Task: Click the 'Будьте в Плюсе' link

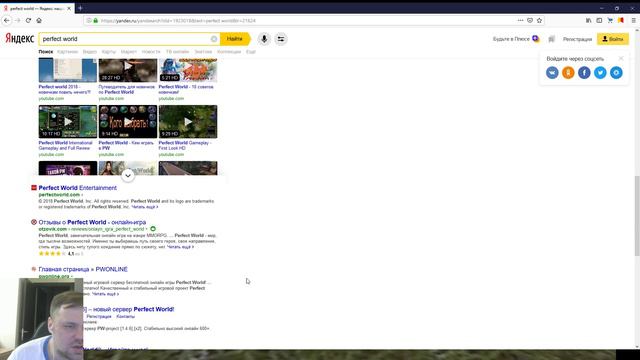Action: 511,39
